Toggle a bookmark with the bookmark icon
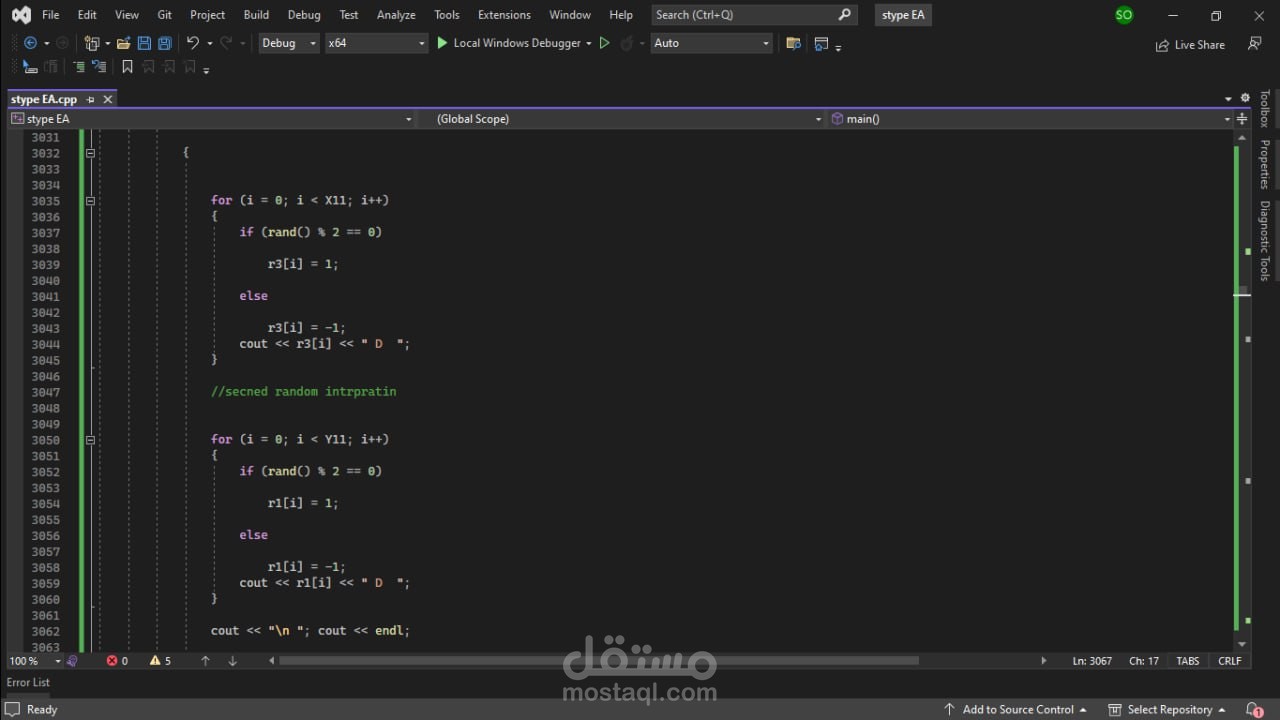The width and height of the screenshot is (1280, 720). (127, 67)
